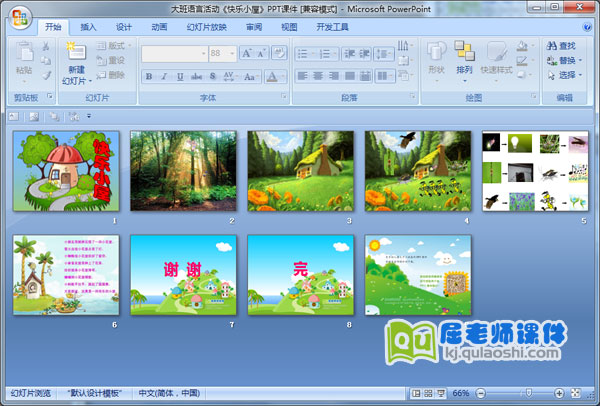Click the Layout button
The width and height of the screenshot is (600, 406).
(x=114, y=46)
